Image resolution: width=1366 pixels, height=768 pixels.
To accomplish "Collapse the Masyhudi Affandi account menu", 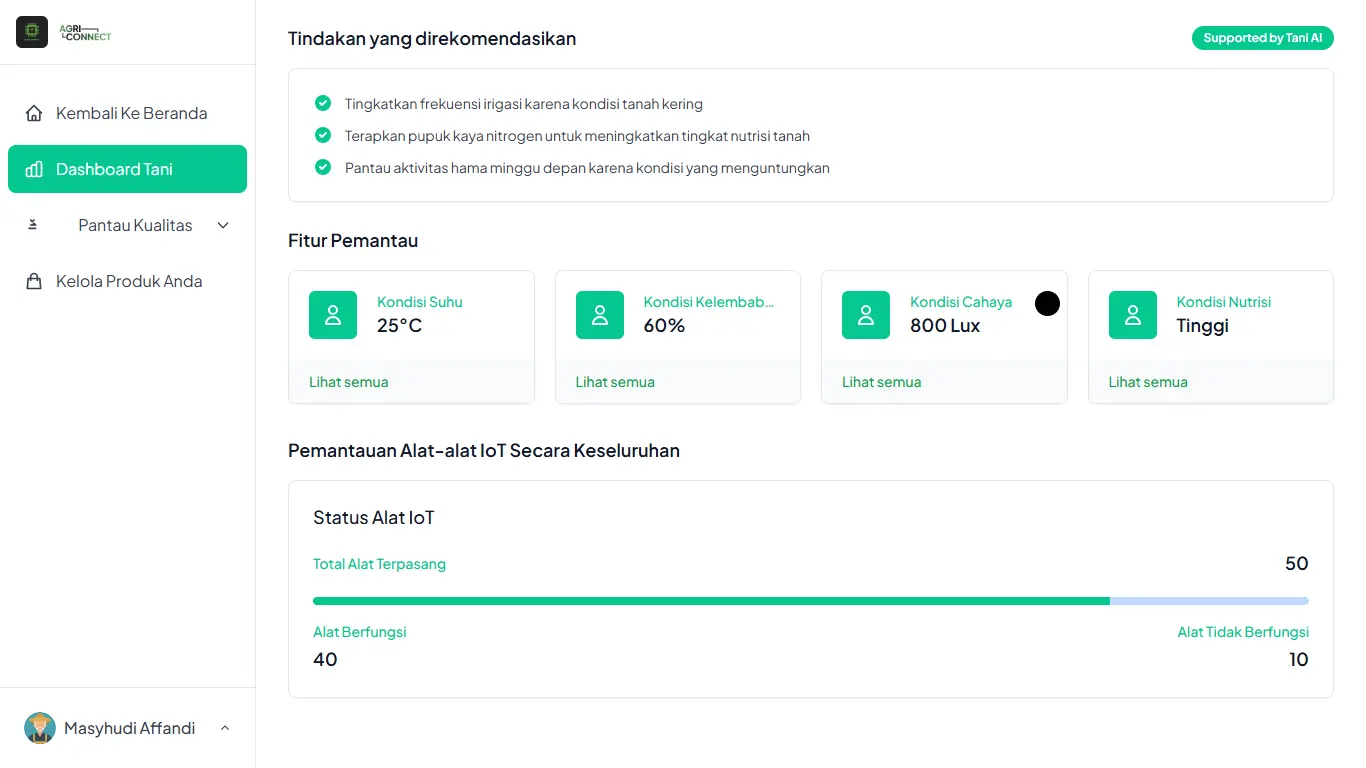I will pos(224,727).
